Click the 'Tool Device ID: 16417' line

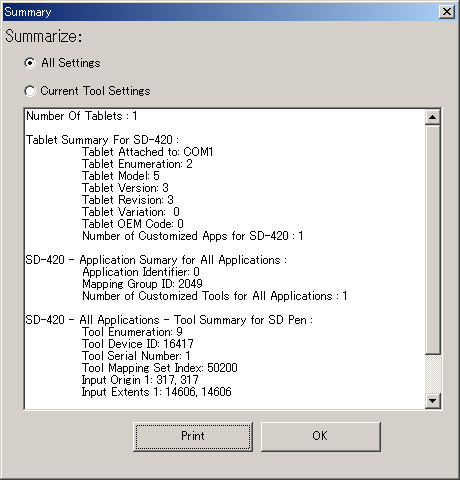point(138,344)
